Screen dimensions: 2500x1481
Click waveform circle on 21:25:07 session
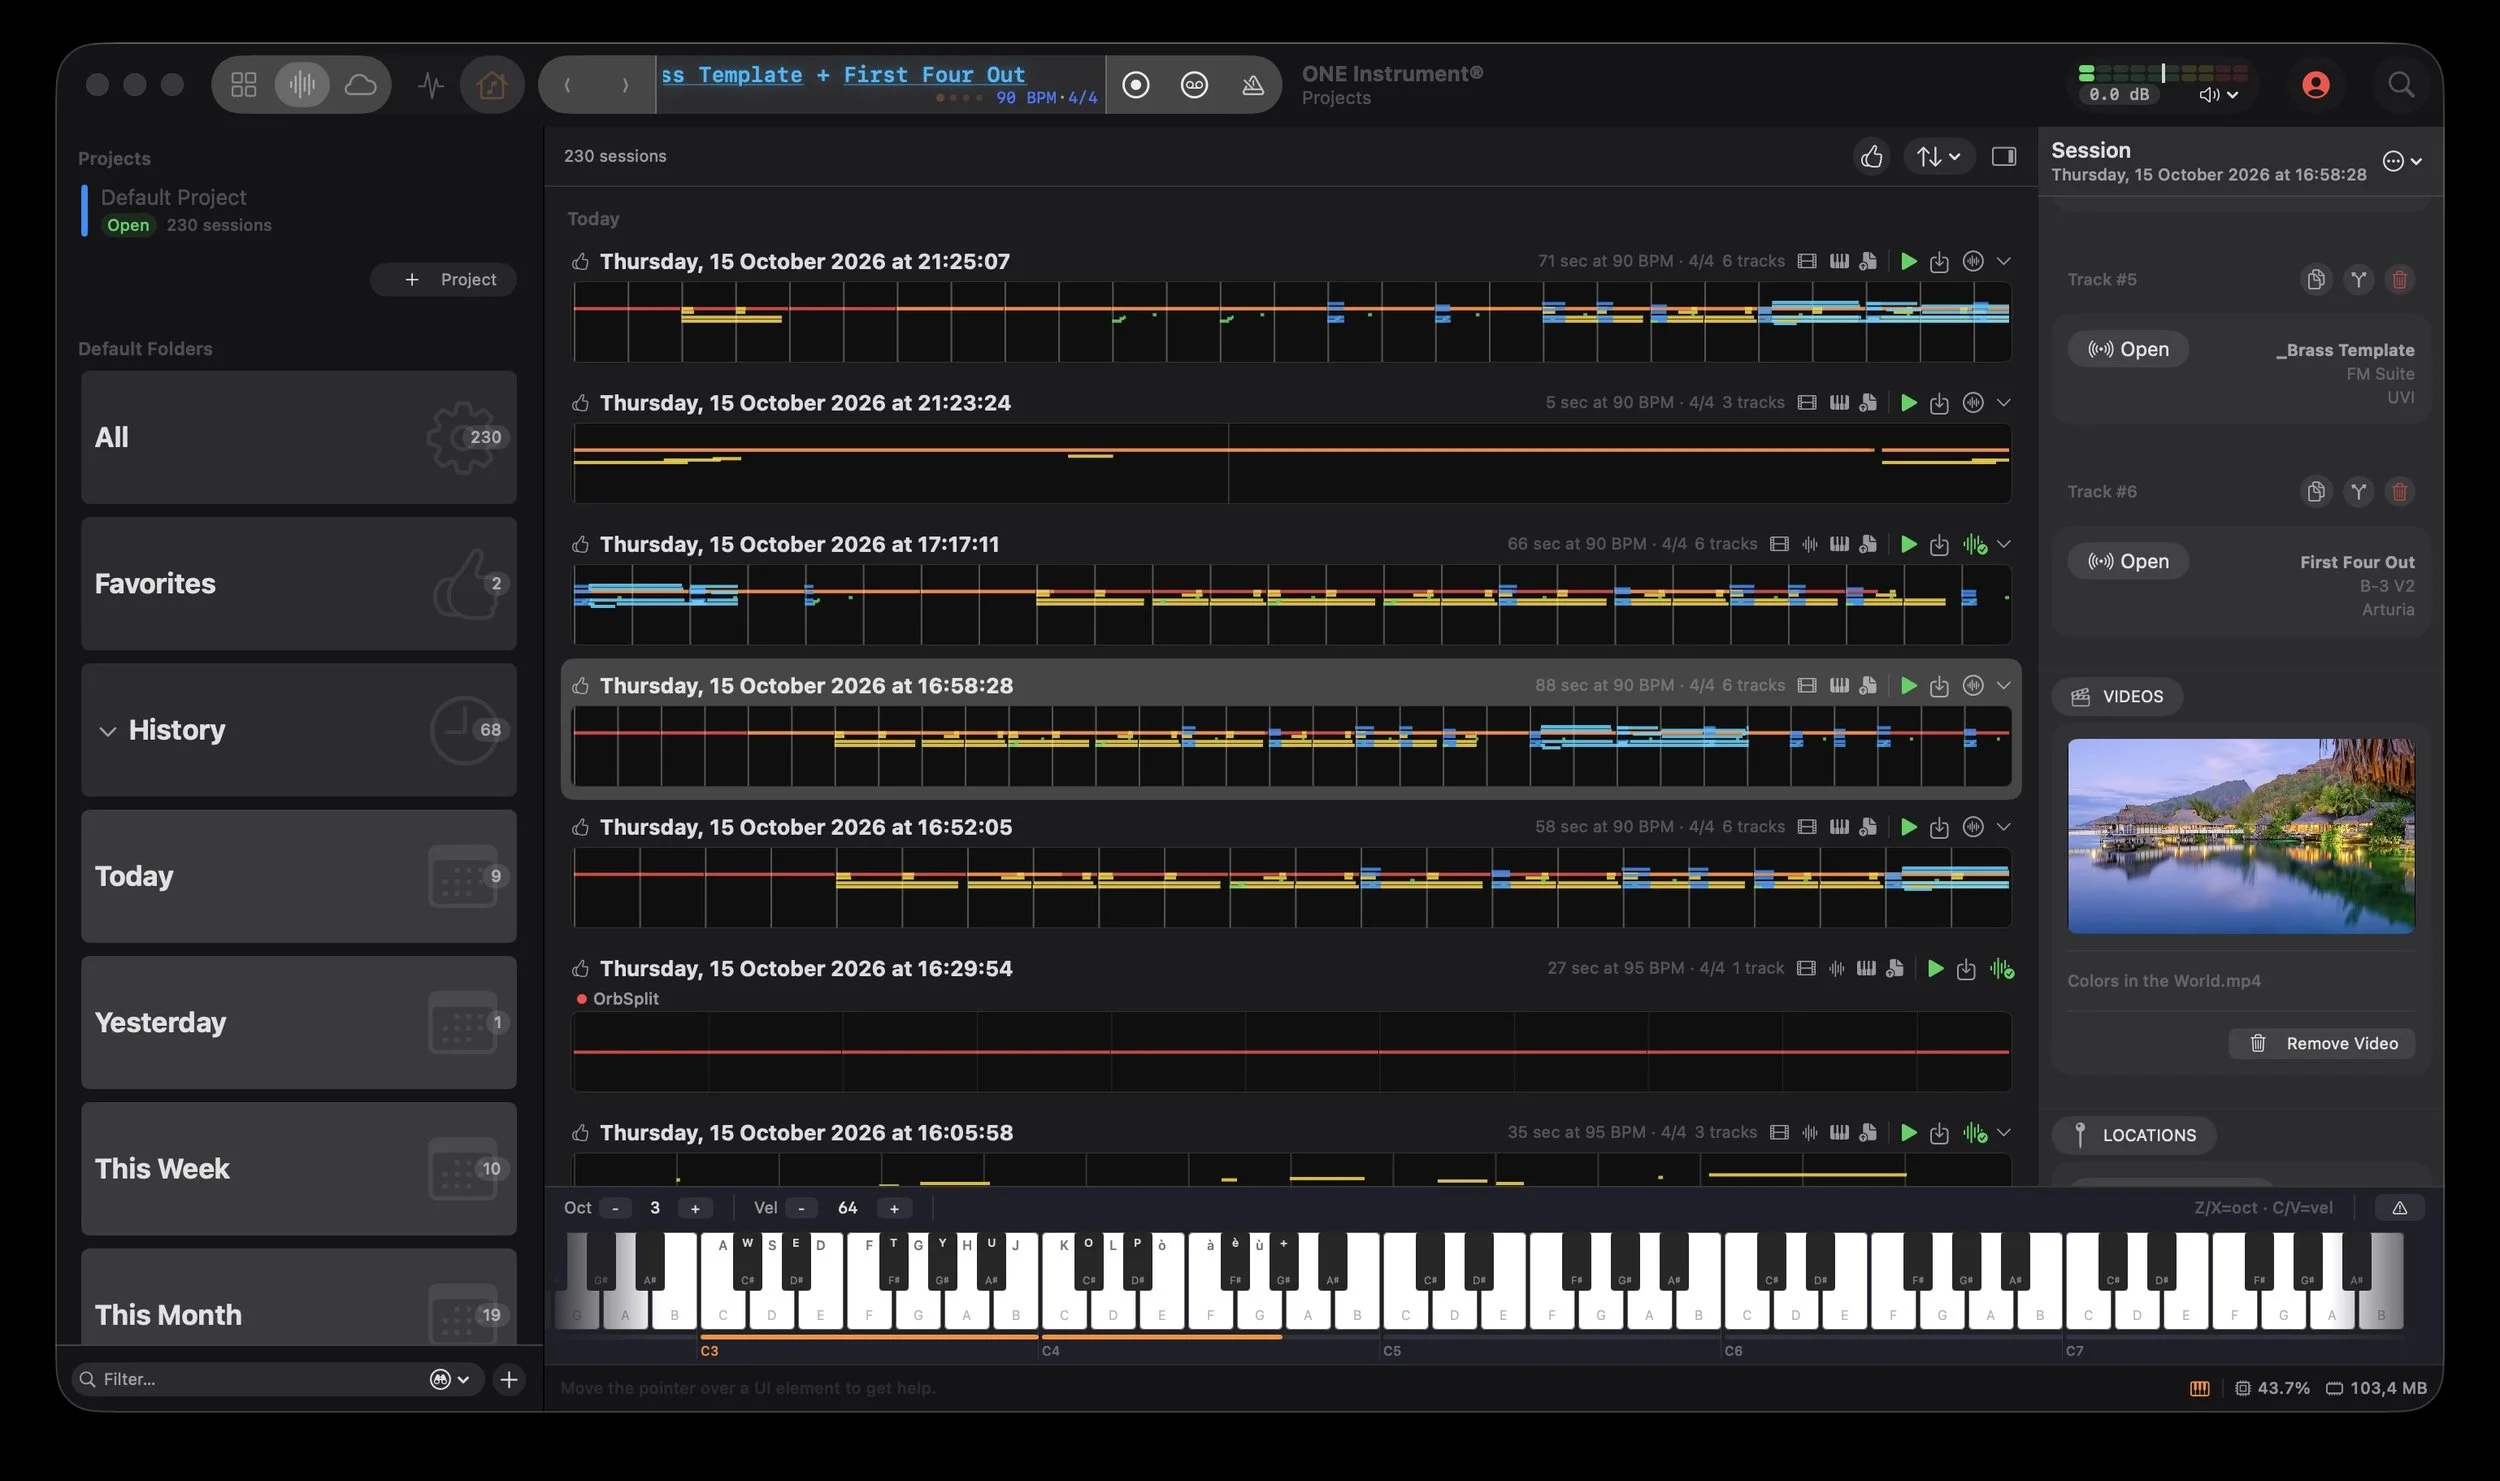(1972, 262)
